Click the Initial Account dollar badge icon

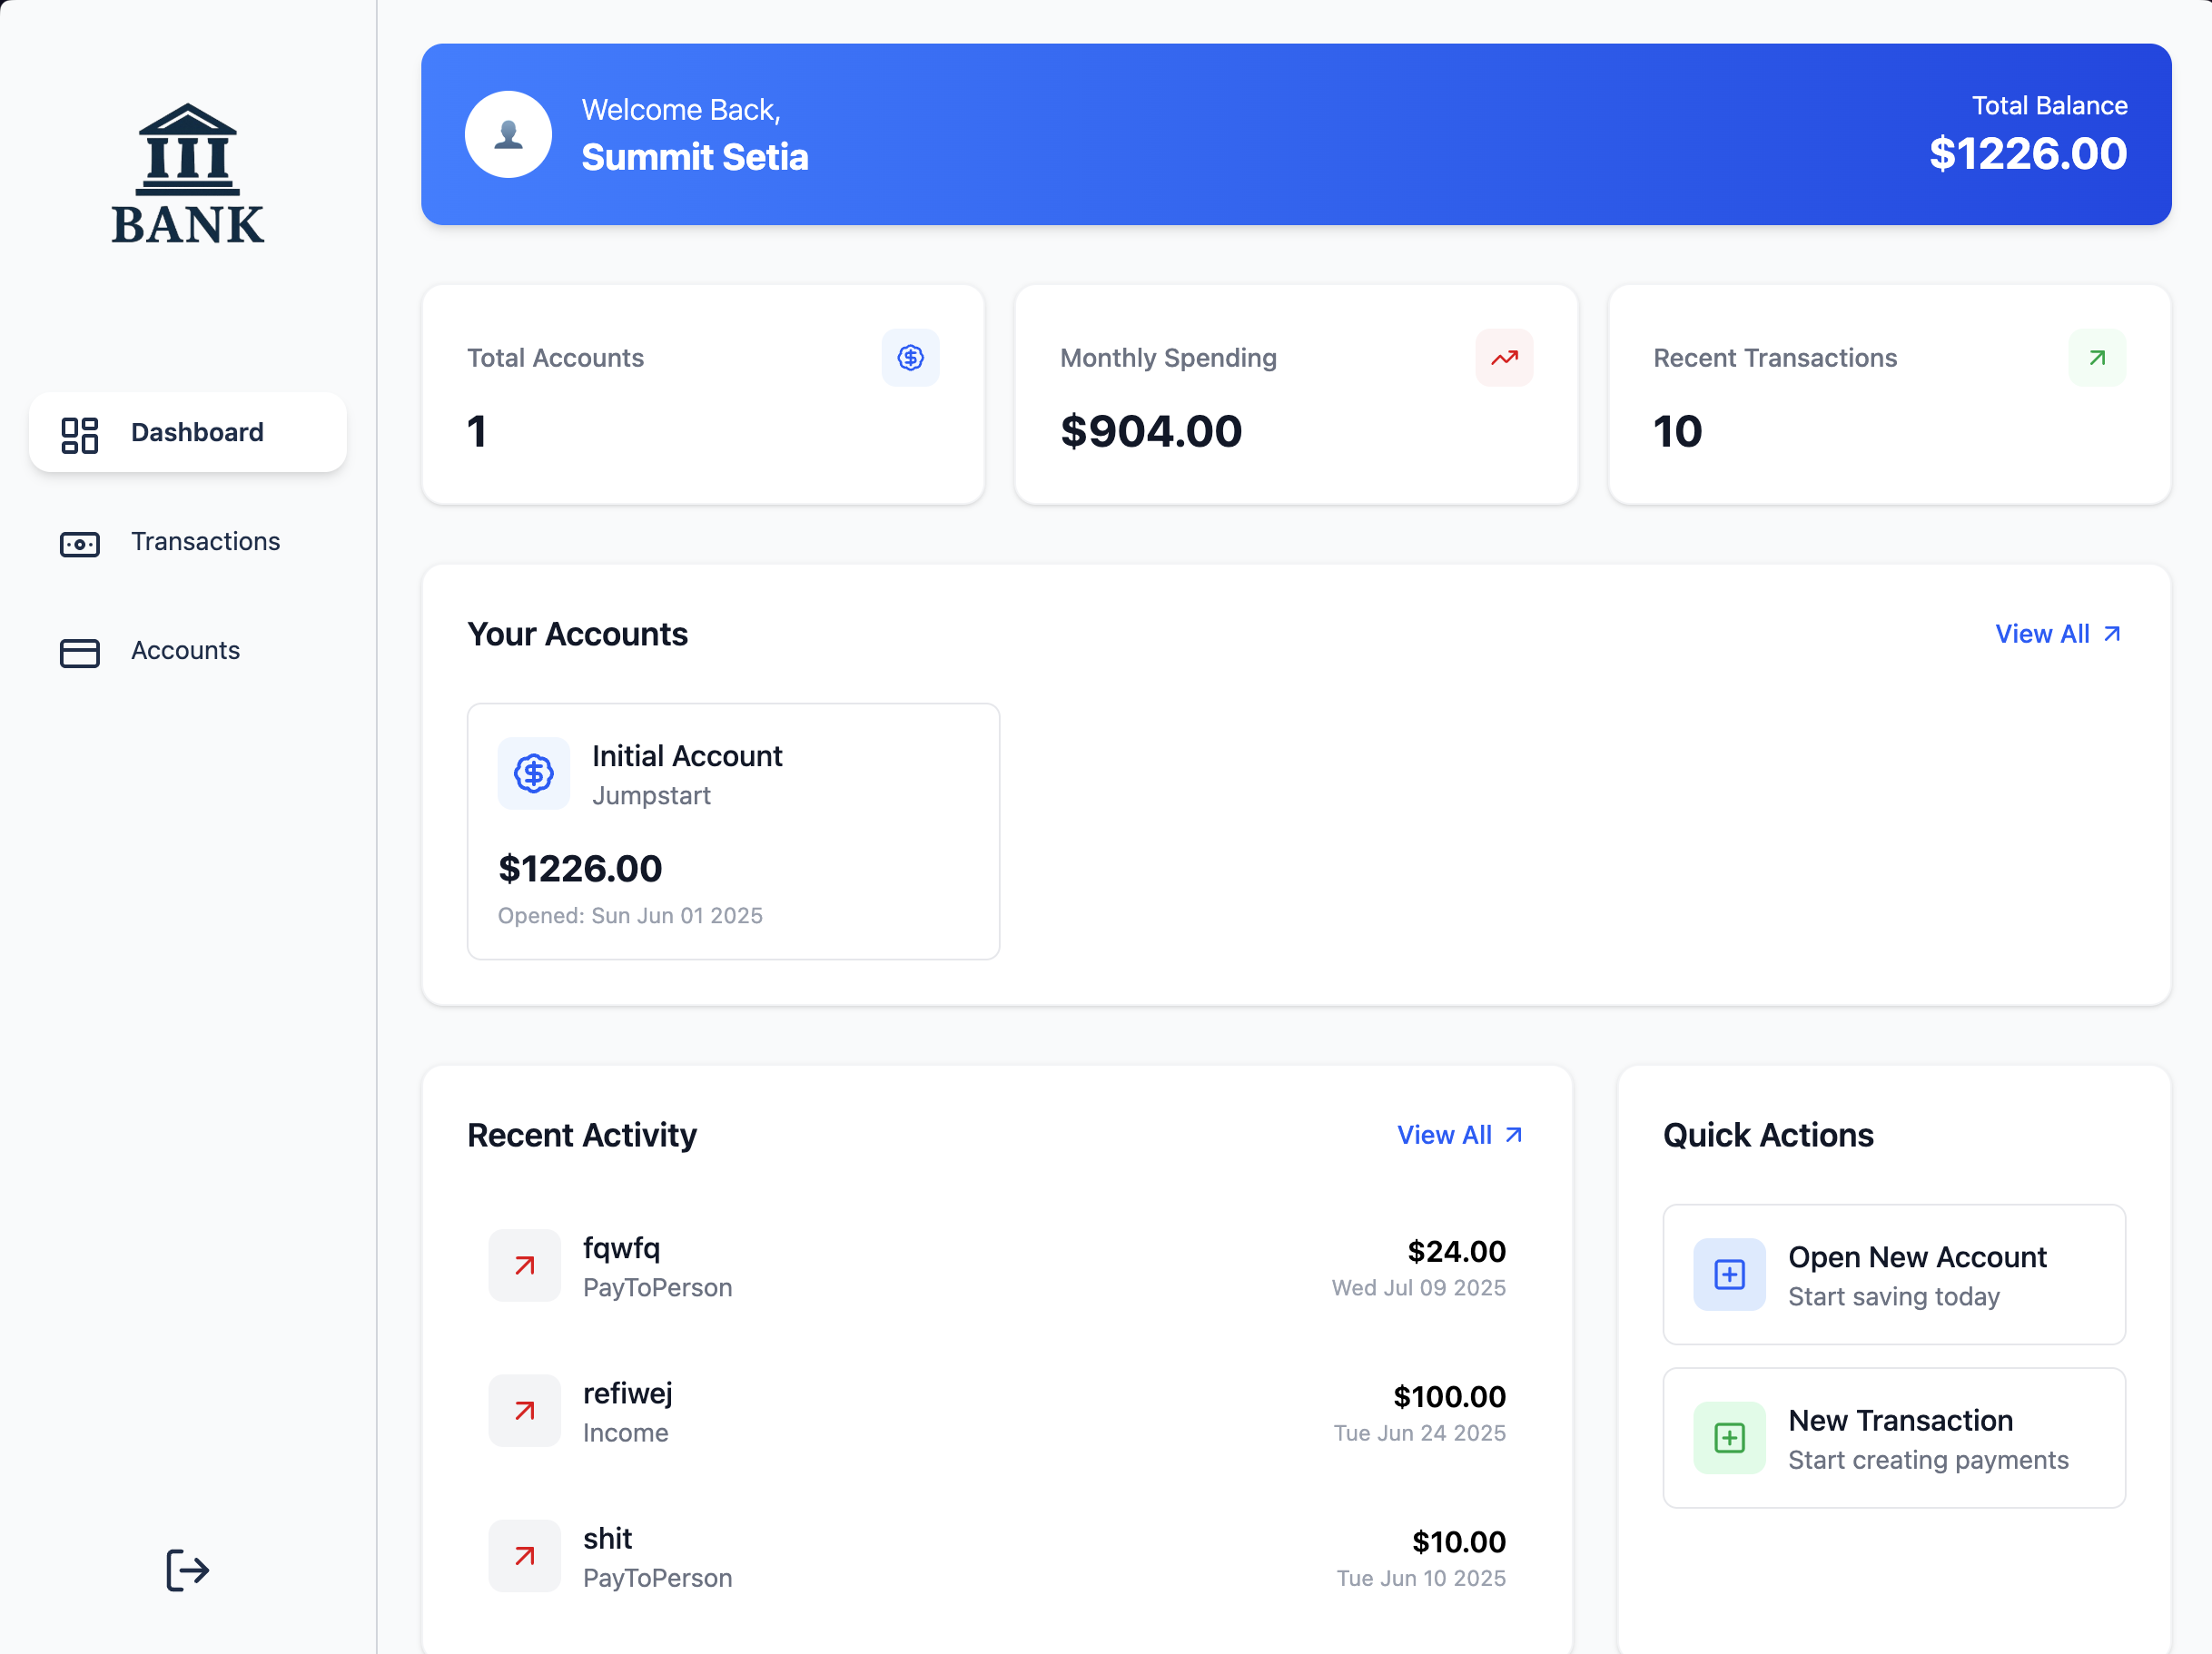point(534,773)
